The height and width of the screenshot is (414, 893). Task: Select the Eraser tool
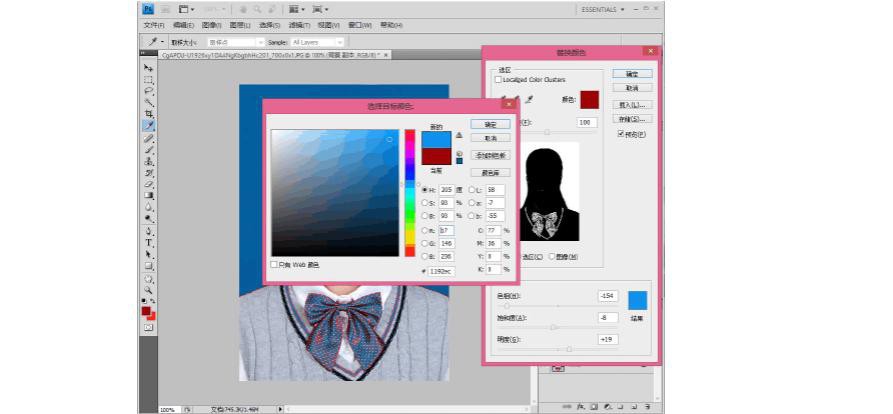[149, 184]
